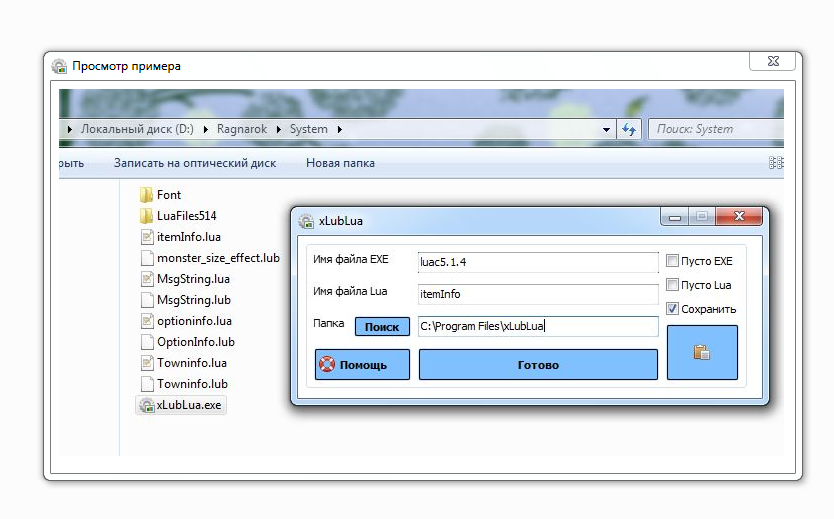
Task: Click the Towninfo.lua file icon
Action: point(147,363)
